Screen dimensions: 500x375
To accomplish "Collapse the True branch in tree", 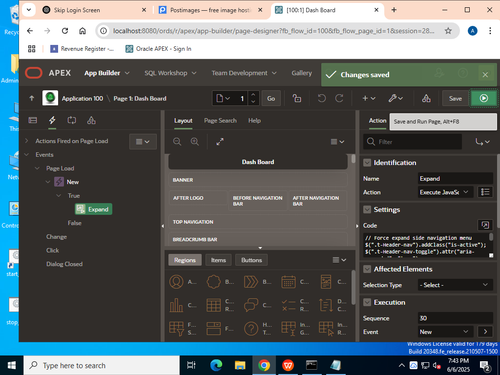I will (x=59, y=196).
